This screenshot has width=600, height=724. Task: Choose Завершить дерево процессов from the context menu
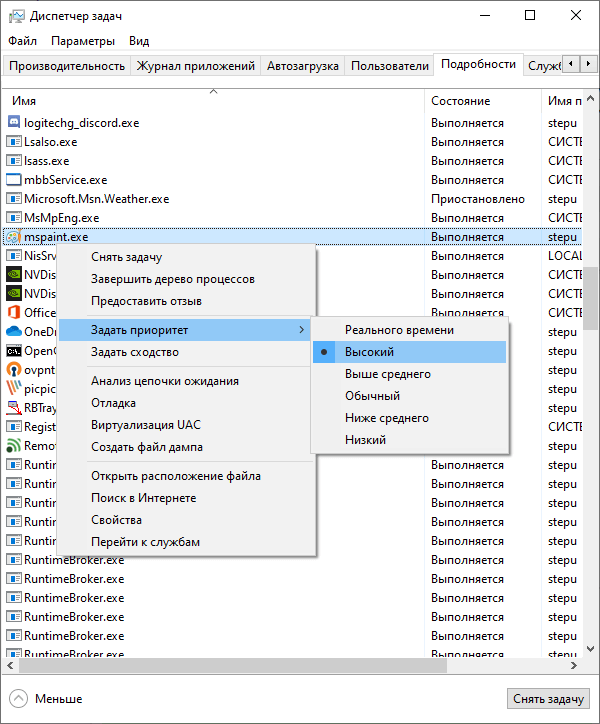(x=173, y=279)
